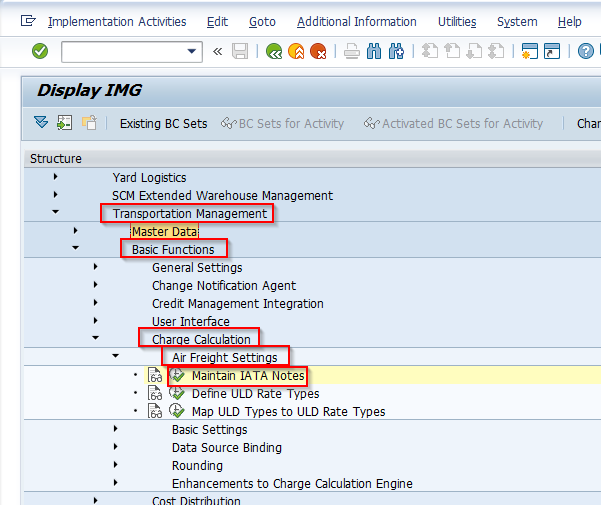This screenshot has width=601, height=505.
Task: Execute activity for Map ULD Types row
Action: click(177, 411)
